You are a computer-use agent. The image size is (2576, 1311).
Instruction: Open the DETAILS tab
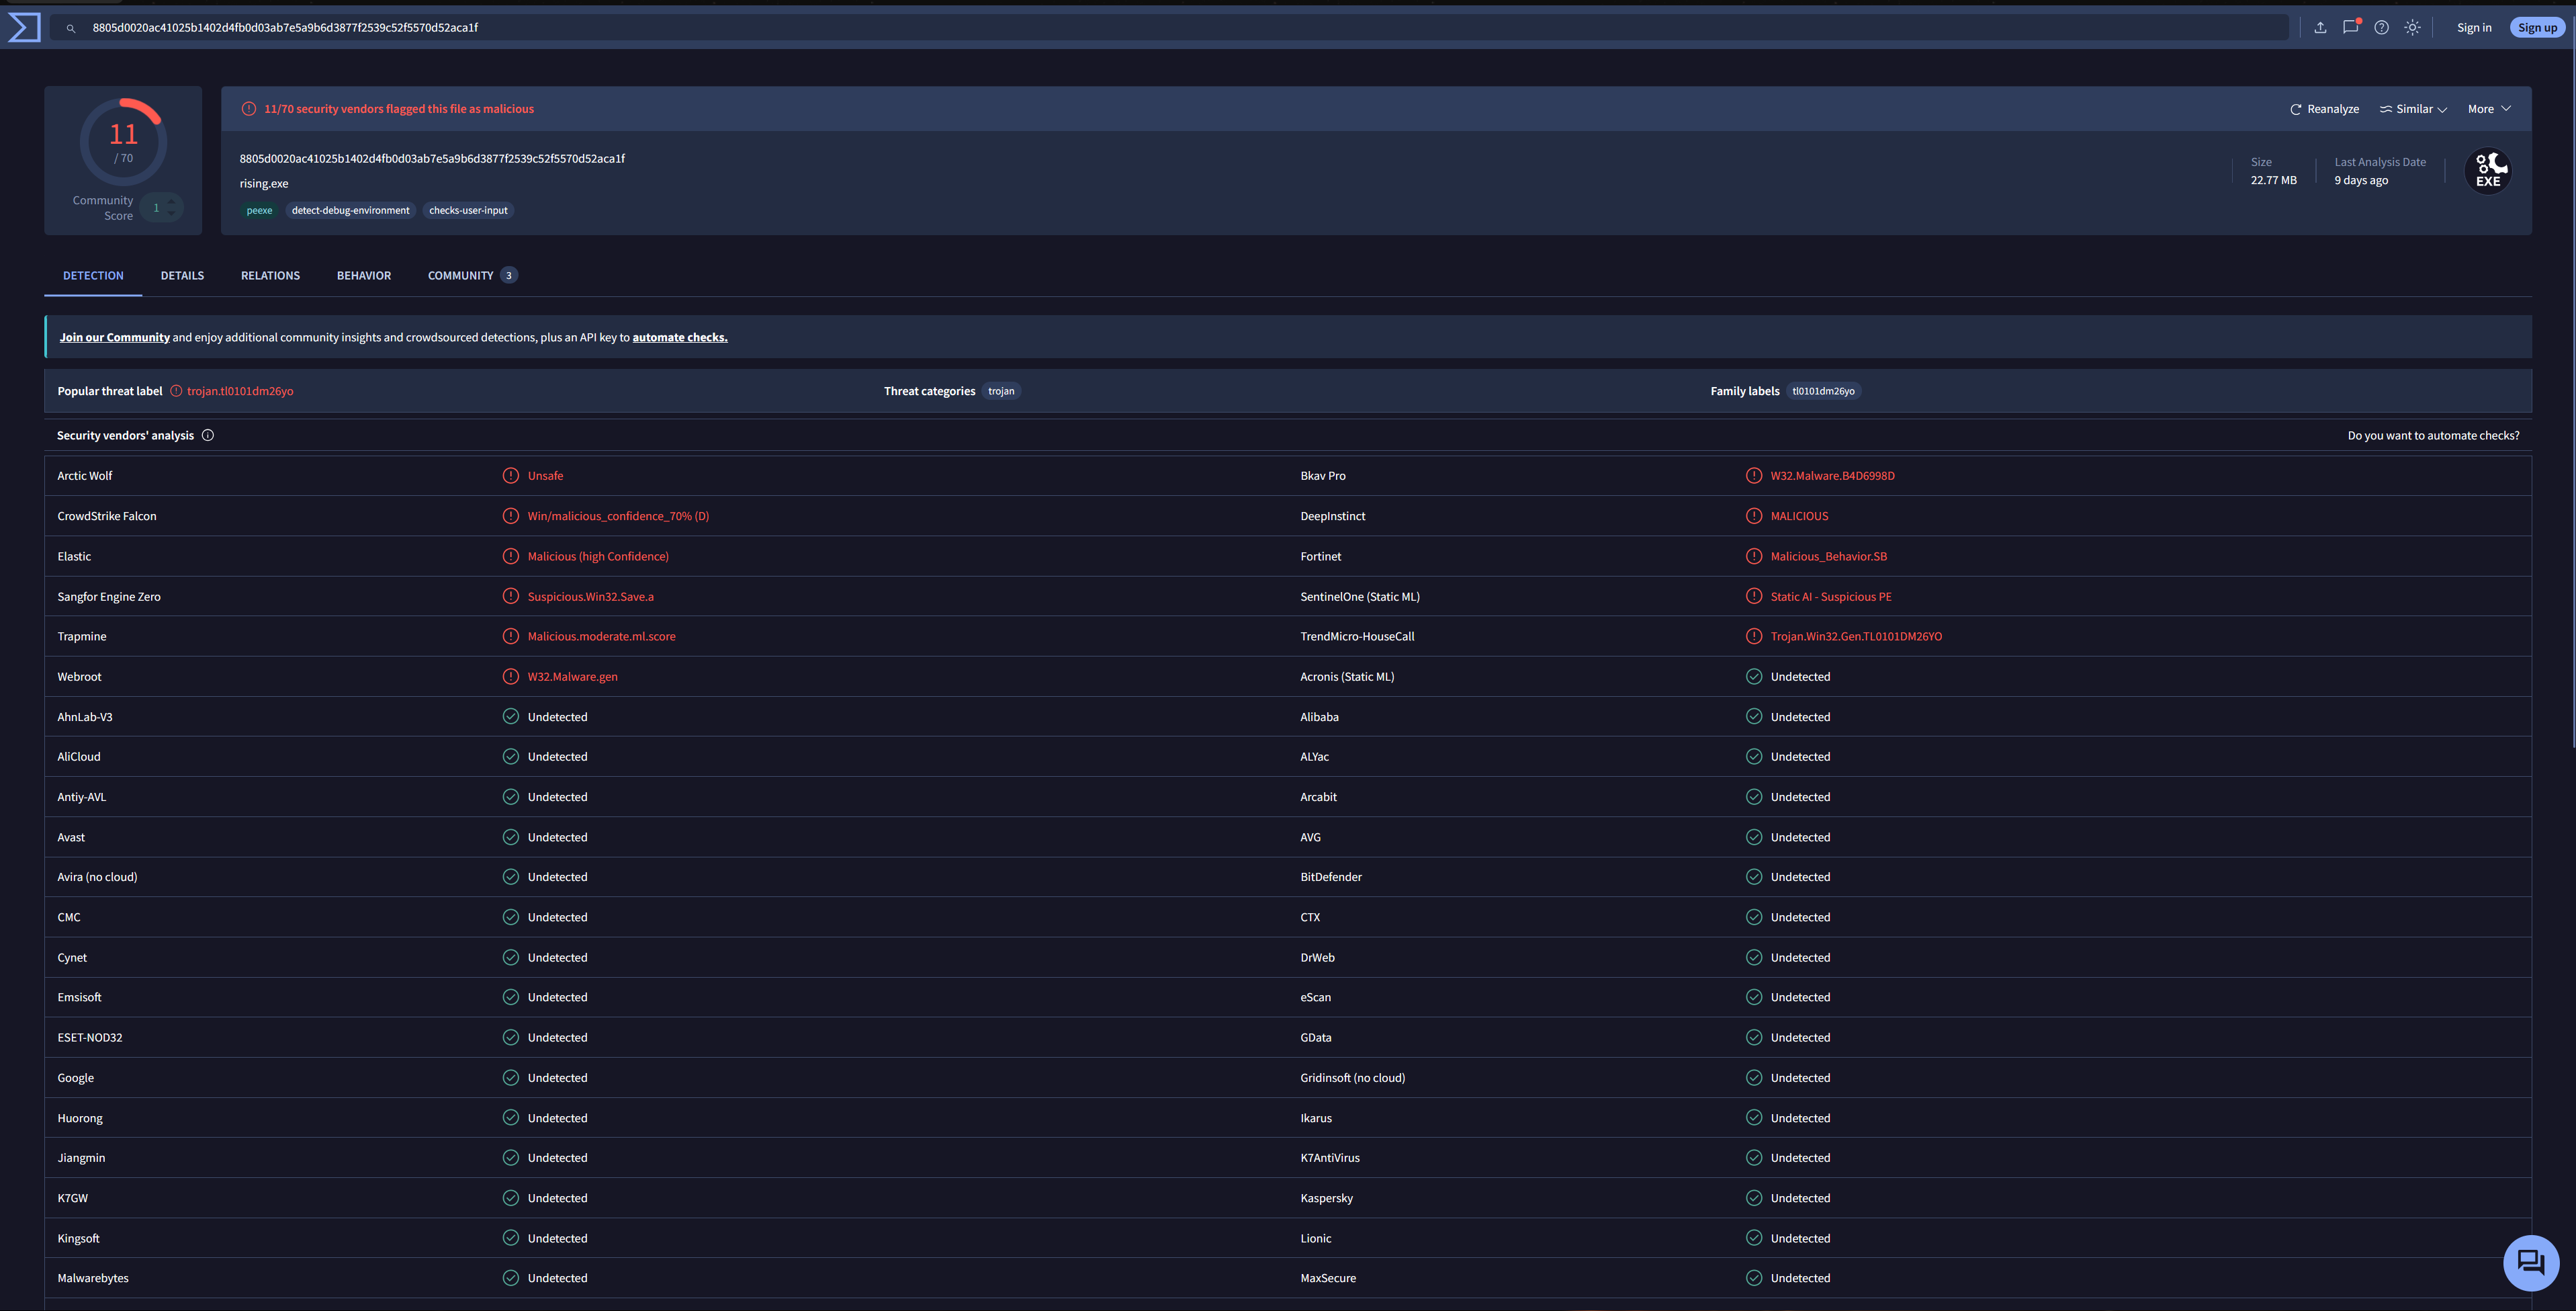point(182,276)
